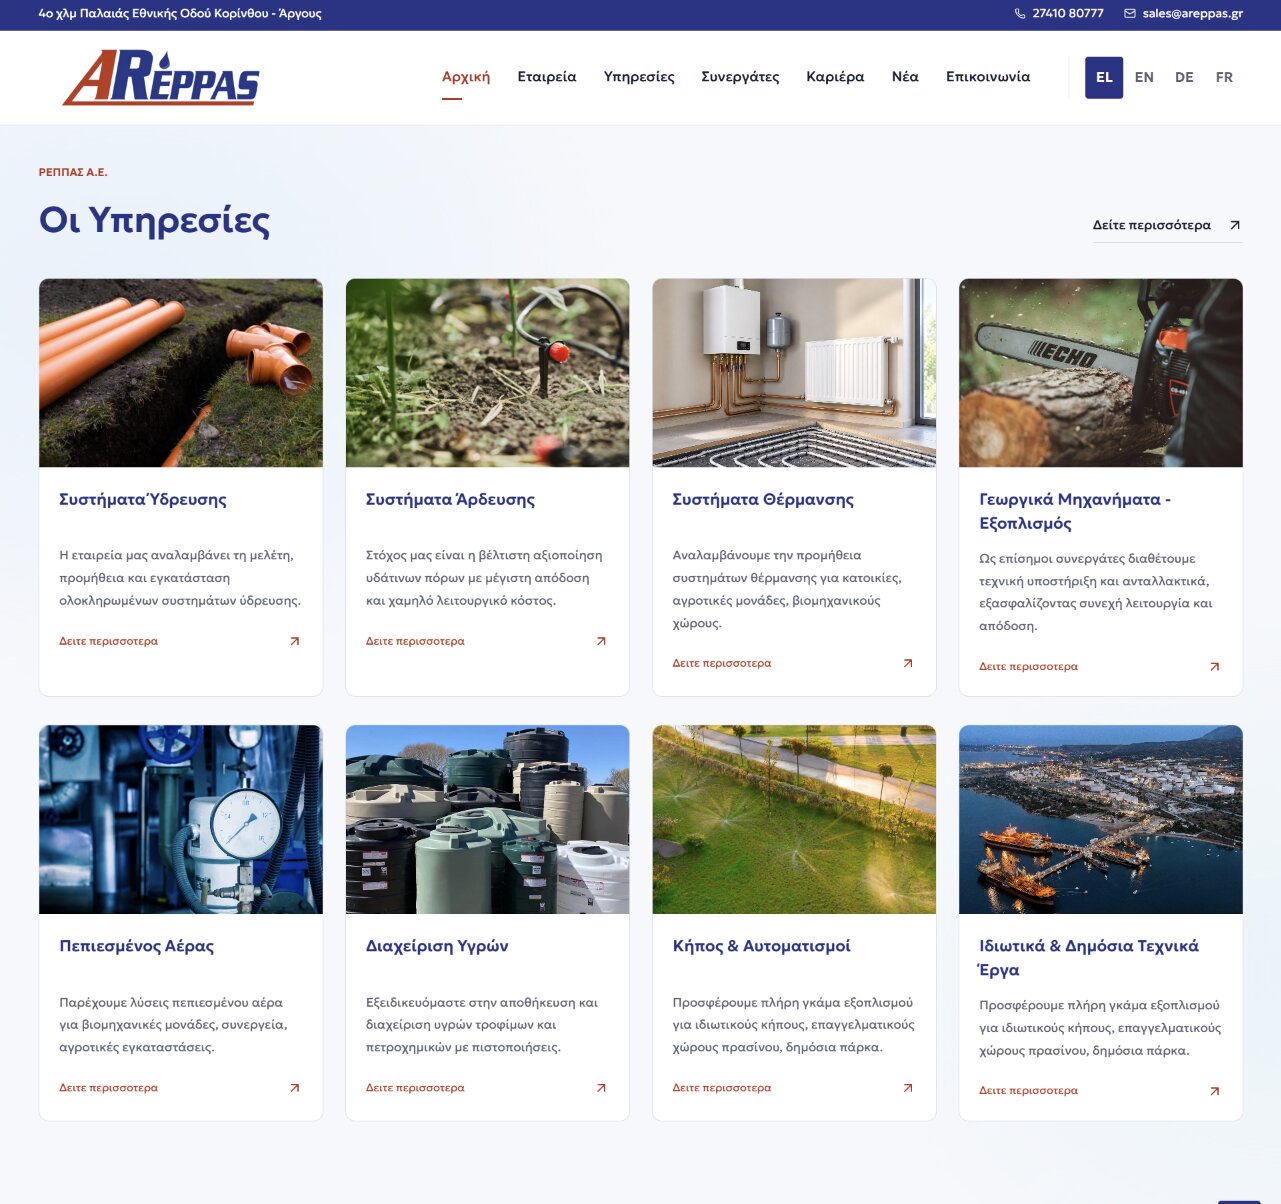Click arrow icon in Συστήματα Ύδρευσης card

click(x=295, y=641)
